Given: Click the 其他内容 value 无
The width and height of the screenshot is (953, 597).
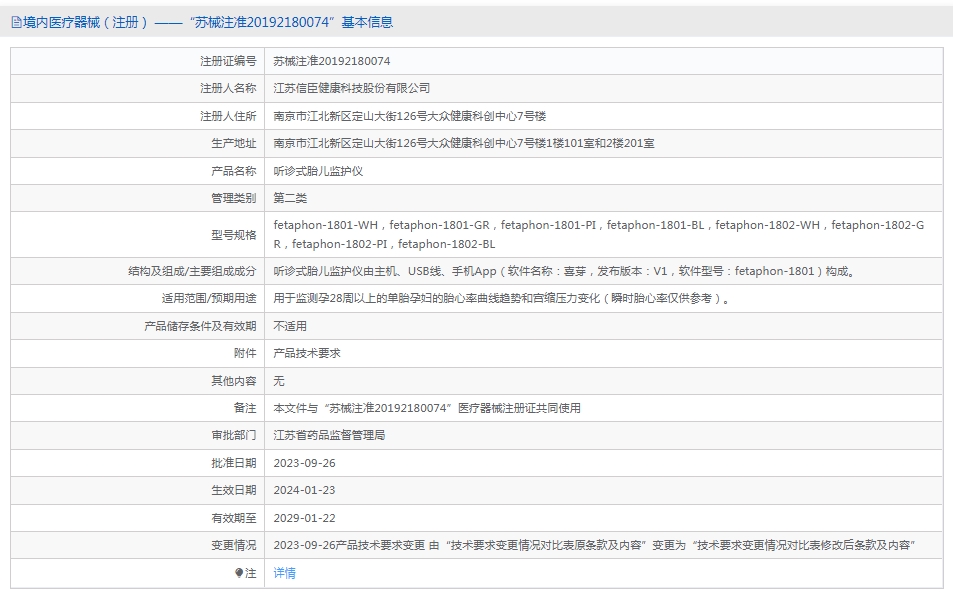Looking at the screenshot, I should tap(279, 381).
